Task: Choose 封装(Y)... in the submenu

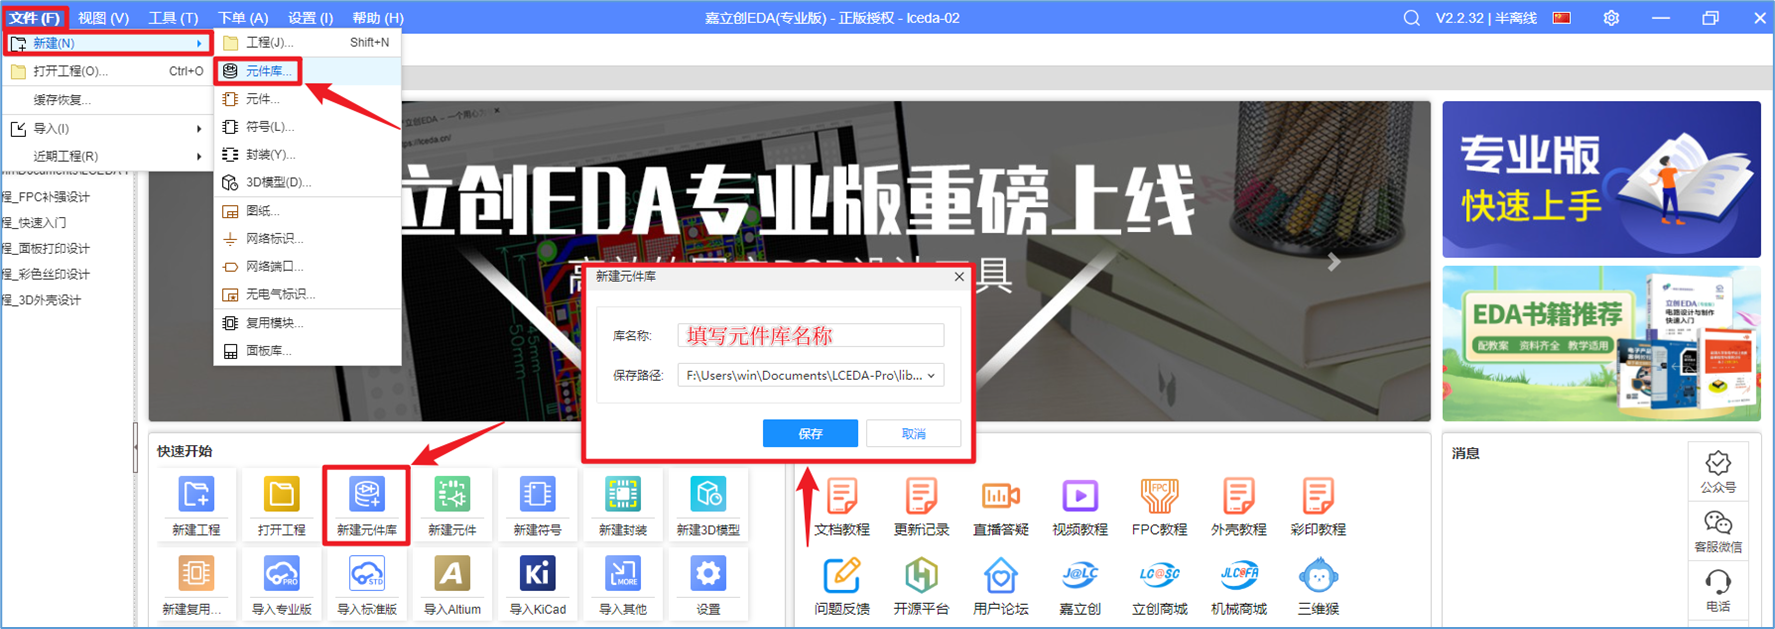Action: (x=307, y=155)
